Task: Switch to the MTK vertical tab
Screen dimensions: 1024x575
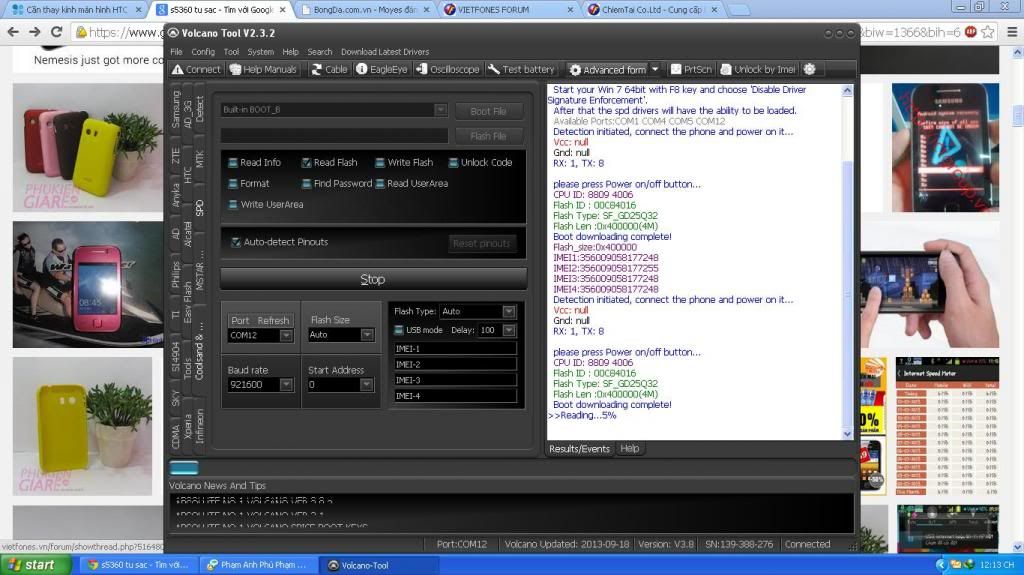Action: (200, 159)
